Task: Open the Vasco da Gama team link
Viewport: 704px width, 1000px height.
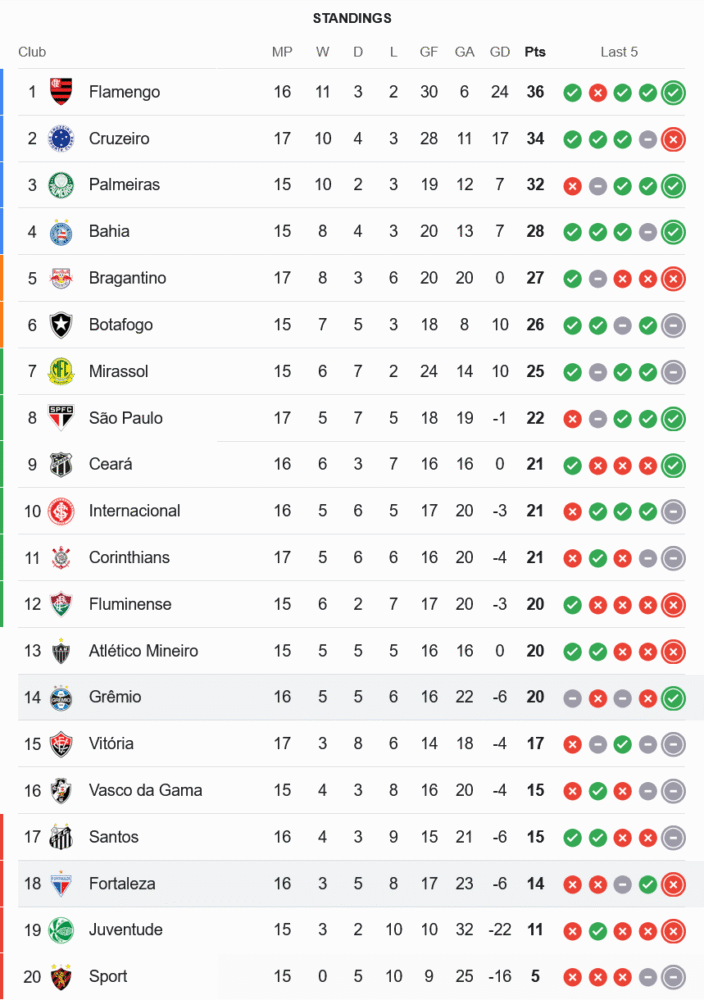Action: pyautogui.click(x=145, y=790)
